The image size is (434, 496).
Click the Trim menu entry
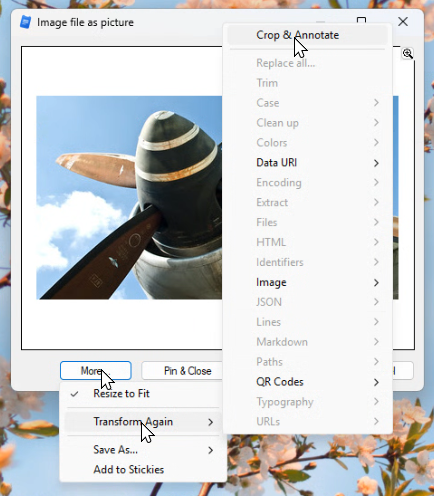307,83
